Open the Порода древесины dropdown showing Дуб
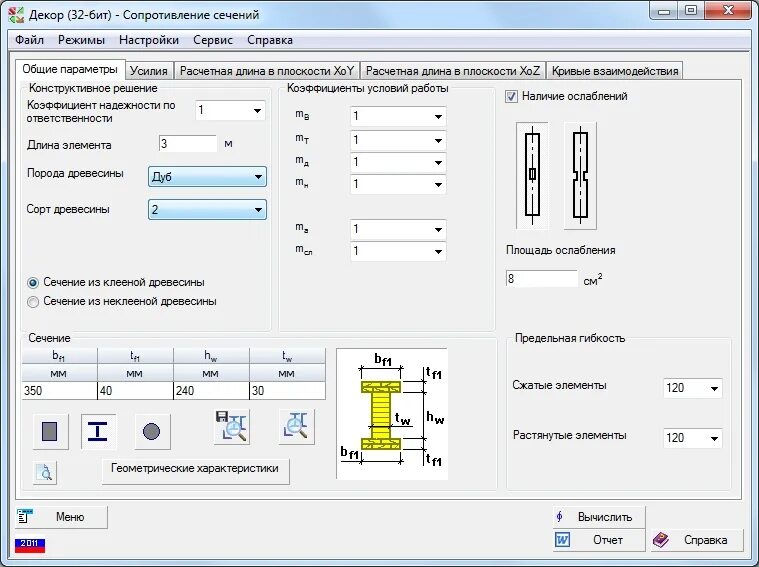 [x=207, y=177]
